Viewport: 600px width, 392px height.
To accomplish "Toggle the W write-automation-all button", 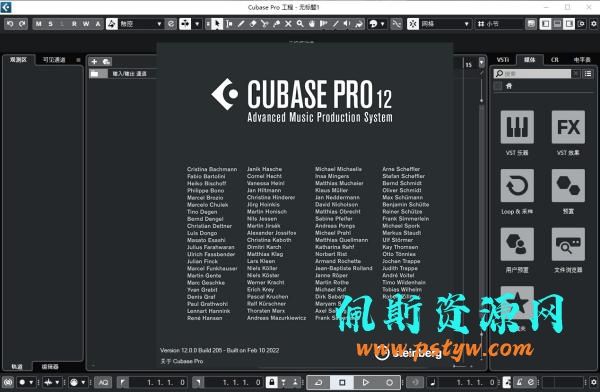I will point(86,24).
